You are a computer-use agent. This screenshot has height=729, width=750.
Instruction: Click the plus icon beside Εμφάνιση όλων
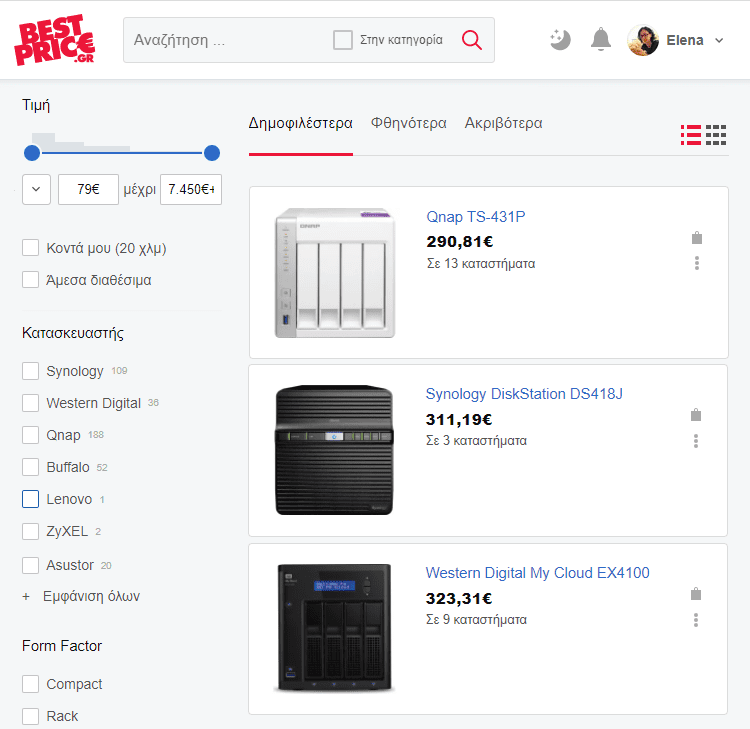pyautogui.click(x=26, y=596)
